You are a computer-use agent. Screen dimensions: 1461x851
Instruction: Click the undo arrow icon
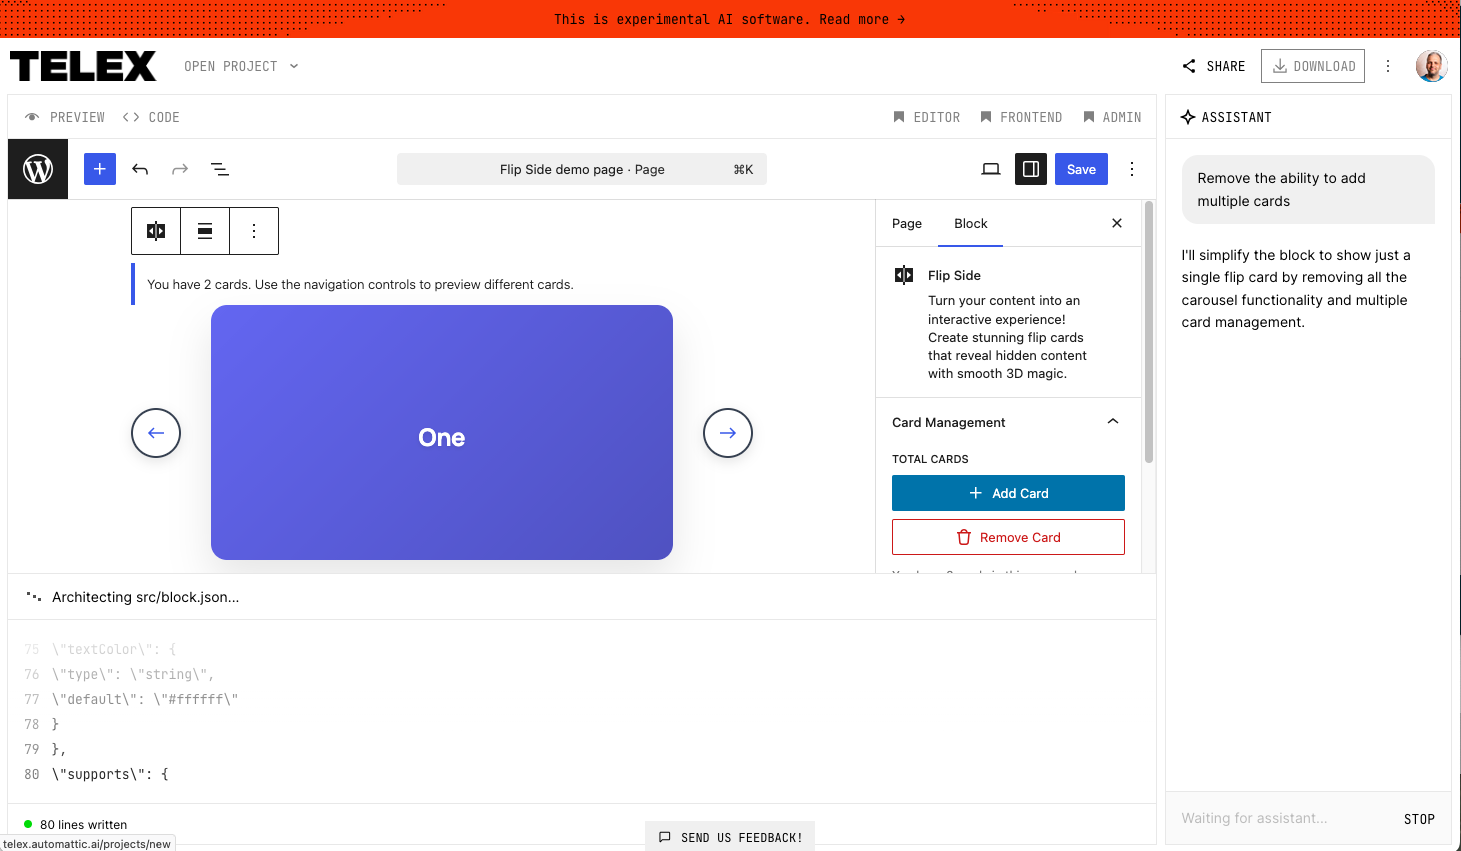[140, 168]
